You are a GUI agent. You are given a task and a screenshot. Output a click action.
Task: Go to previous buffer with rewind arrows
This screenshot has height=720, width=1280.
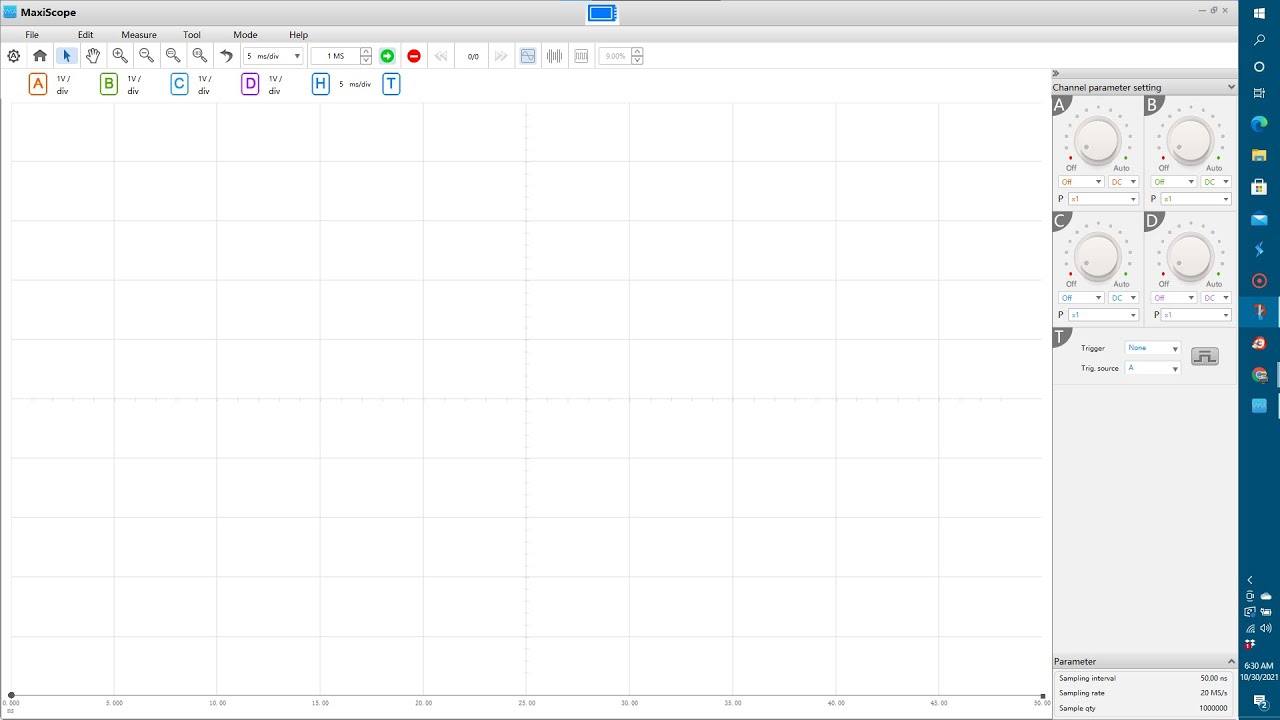441,56
